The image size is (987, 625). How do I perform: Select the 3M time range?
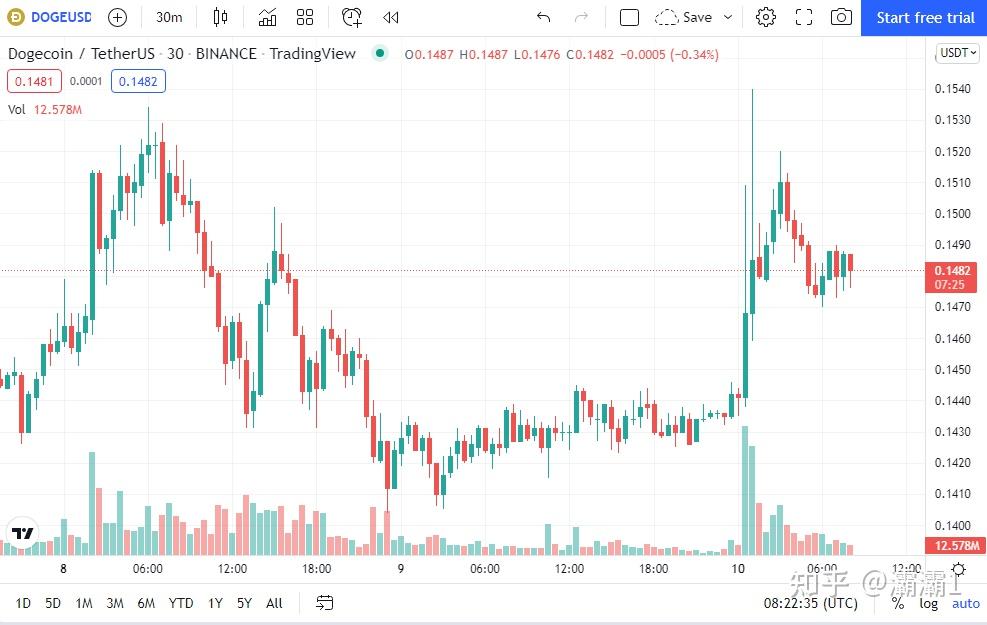pos(115,603)
